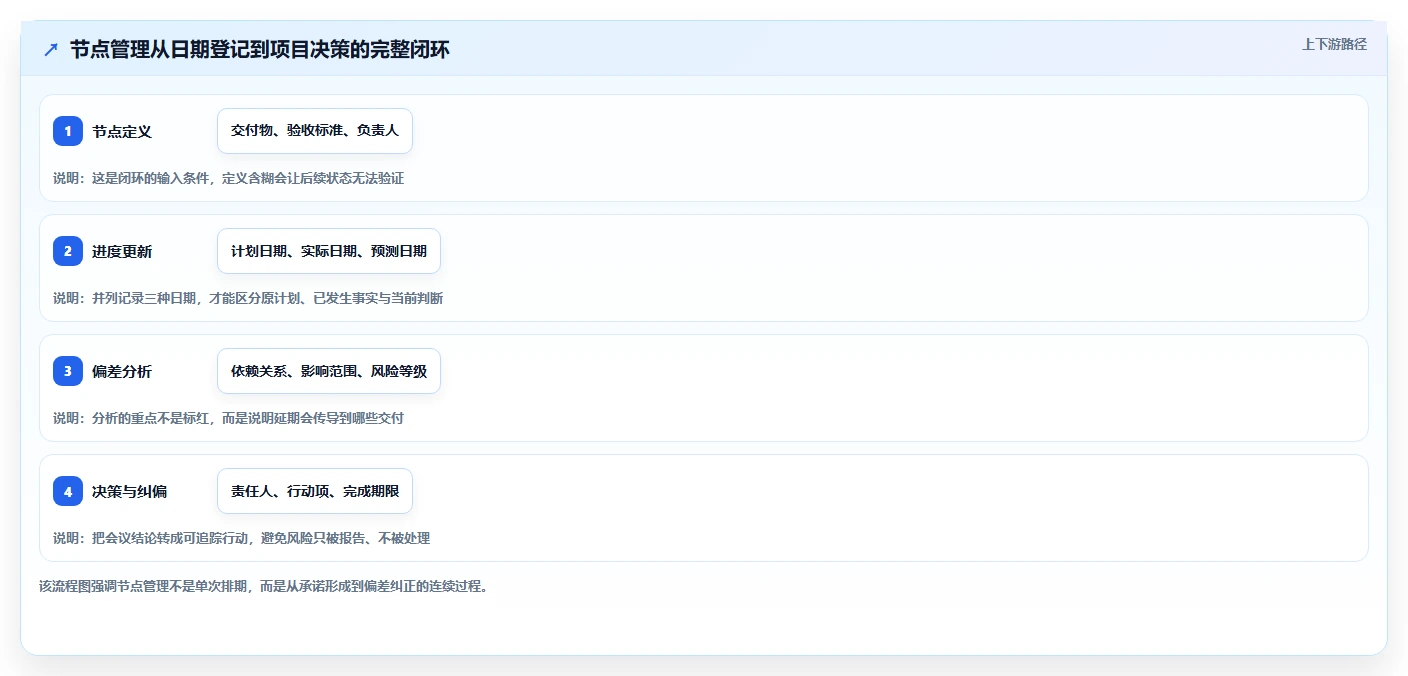
Task: Click the step 2 number badge
Action: coord(68,251)
